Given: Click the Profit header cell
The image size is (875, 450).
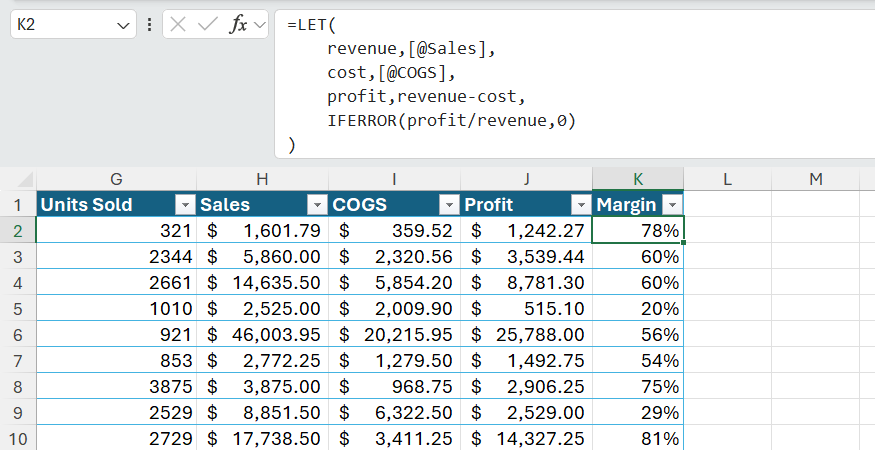Looking at the screenshot, I should click(526, 204).
